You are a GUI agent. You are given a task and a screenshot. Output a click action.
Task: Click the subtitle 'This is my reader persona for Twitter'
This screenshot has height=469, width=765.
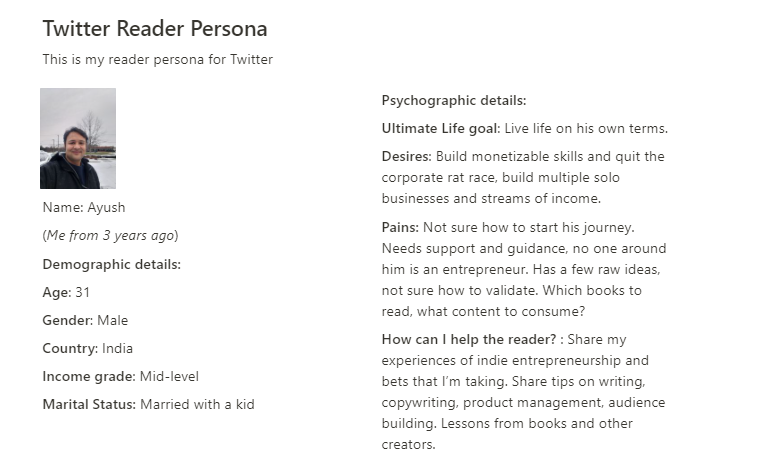pyautogui.click(x=158, y=60)
